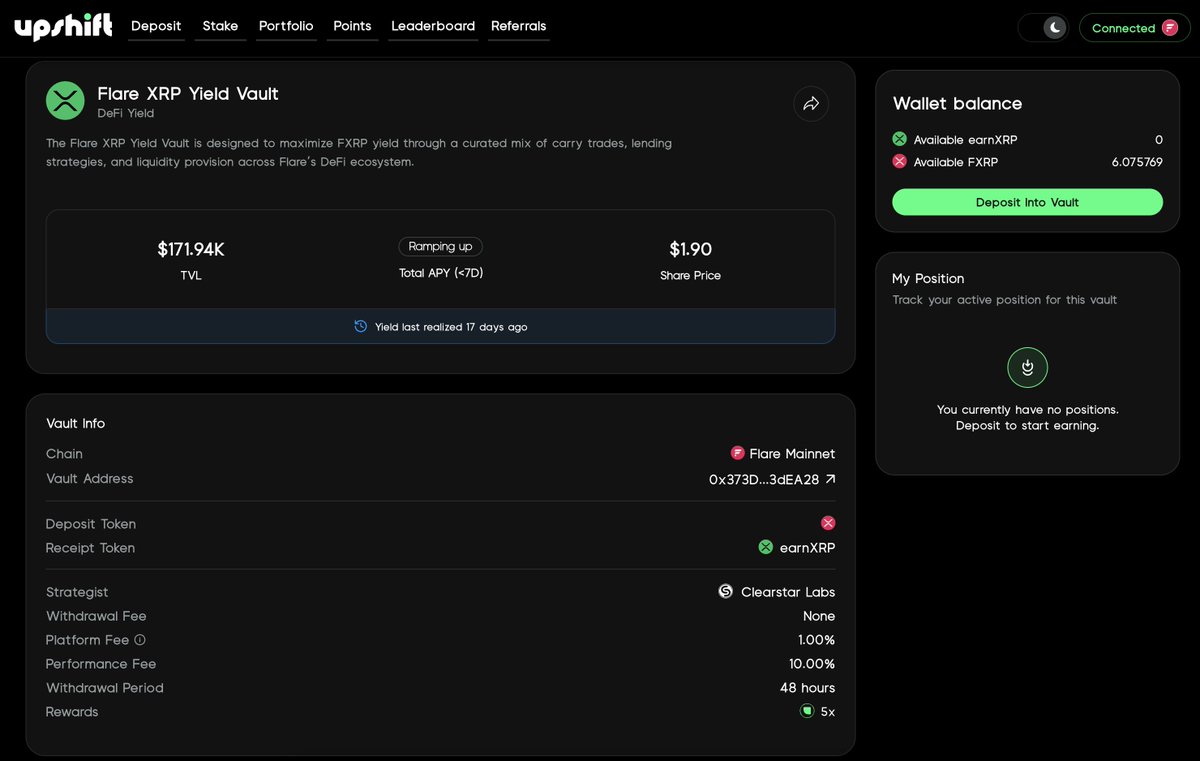Click the yield history clock icon
Viewport: 1200px width, 761px height.
361,326
